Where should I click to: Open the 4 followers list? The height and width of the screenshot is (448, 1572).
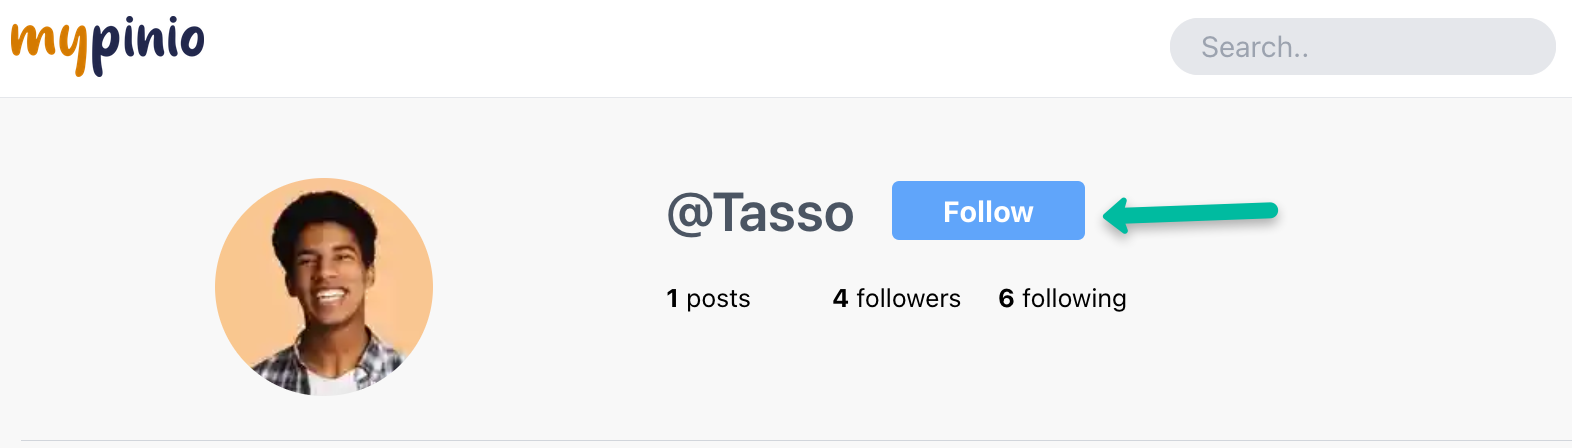(x=896, y=298)
